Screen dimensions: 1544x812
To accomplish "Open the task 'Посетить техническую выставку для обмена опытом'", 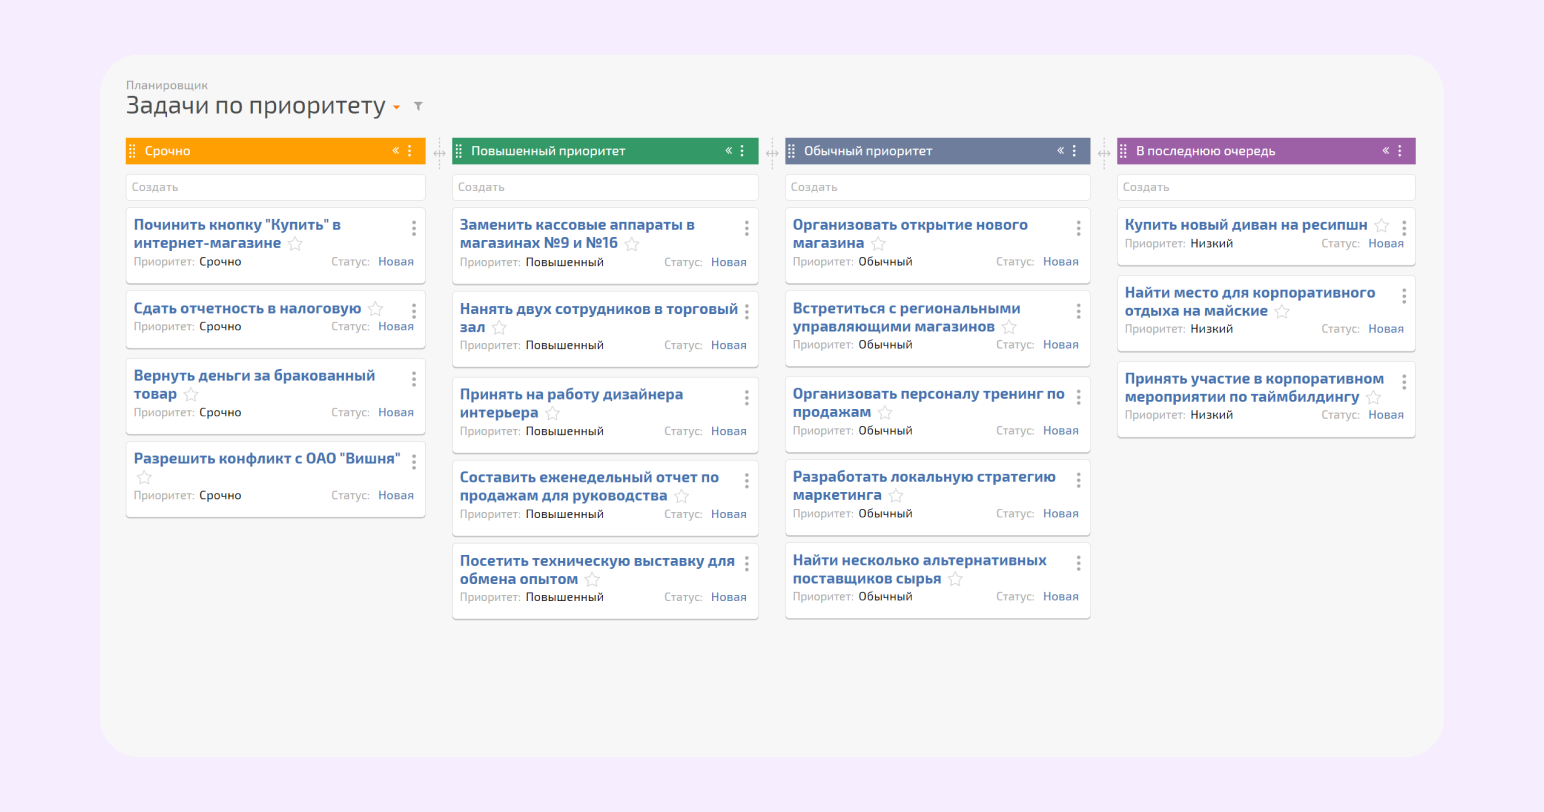I will [596, 562].
